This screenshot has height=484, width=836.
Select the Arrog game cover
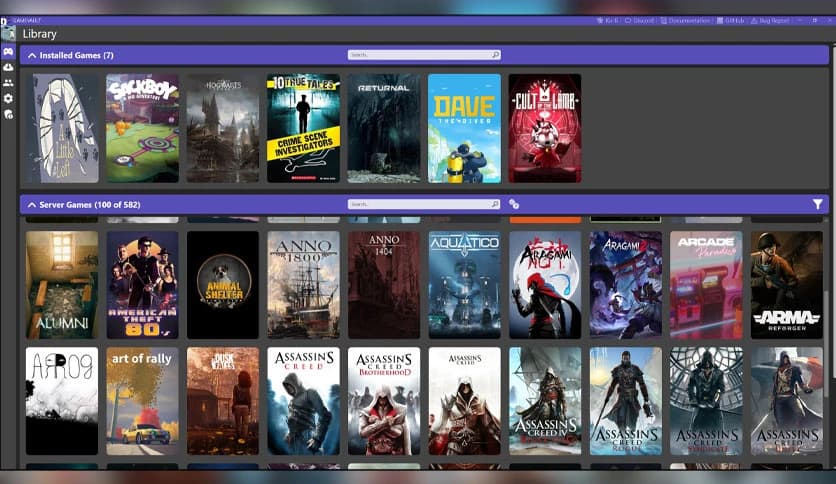click(62, 401)
